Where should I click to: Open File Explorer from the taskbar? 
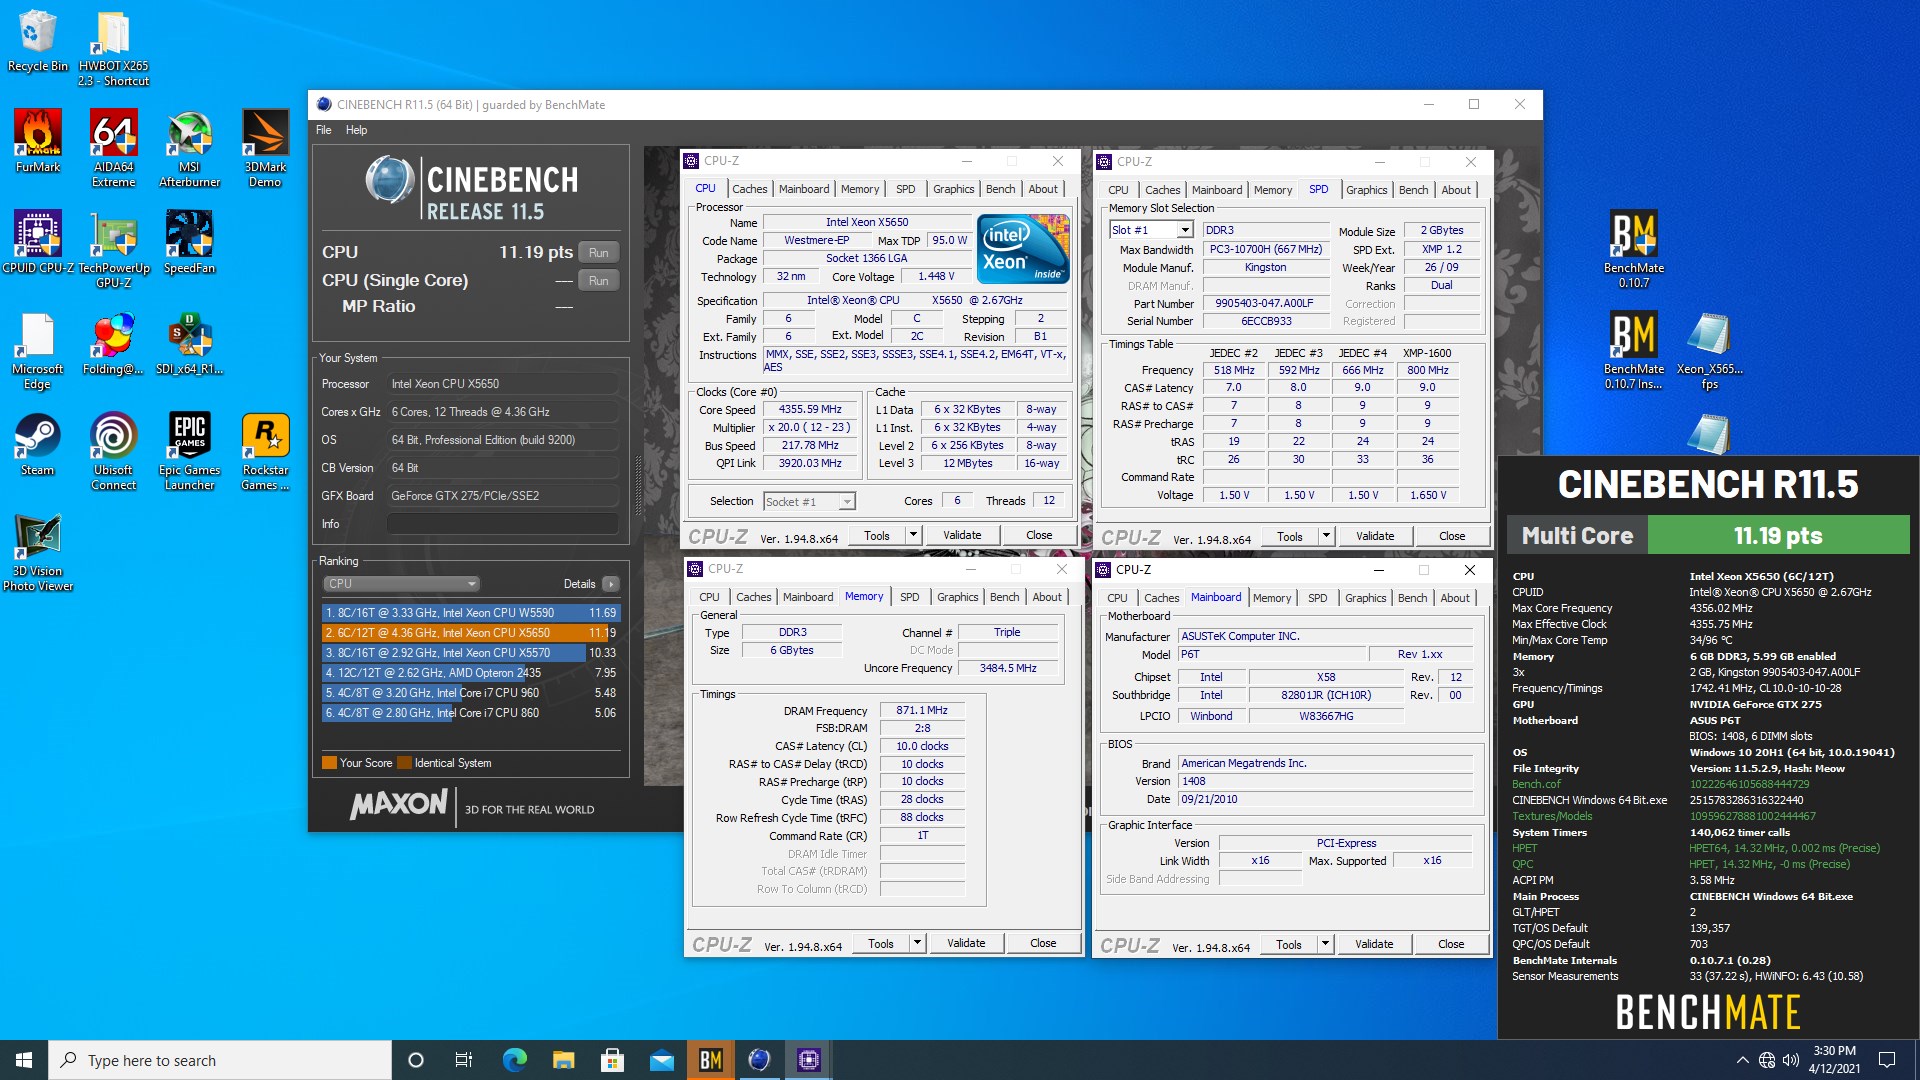point(563,1060)
